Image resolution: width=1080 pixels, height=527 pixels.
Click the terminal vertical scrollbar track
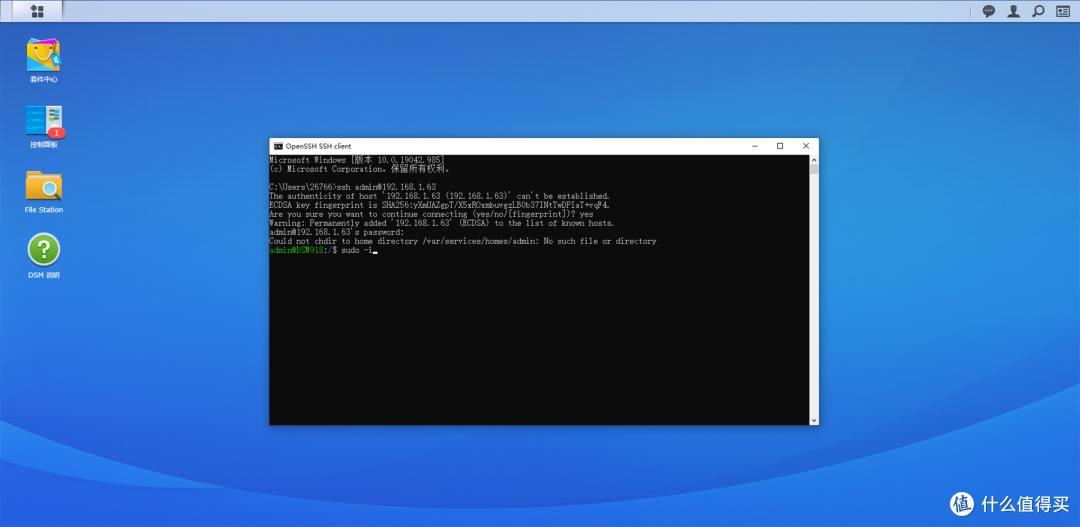click(x=814, y=300)
